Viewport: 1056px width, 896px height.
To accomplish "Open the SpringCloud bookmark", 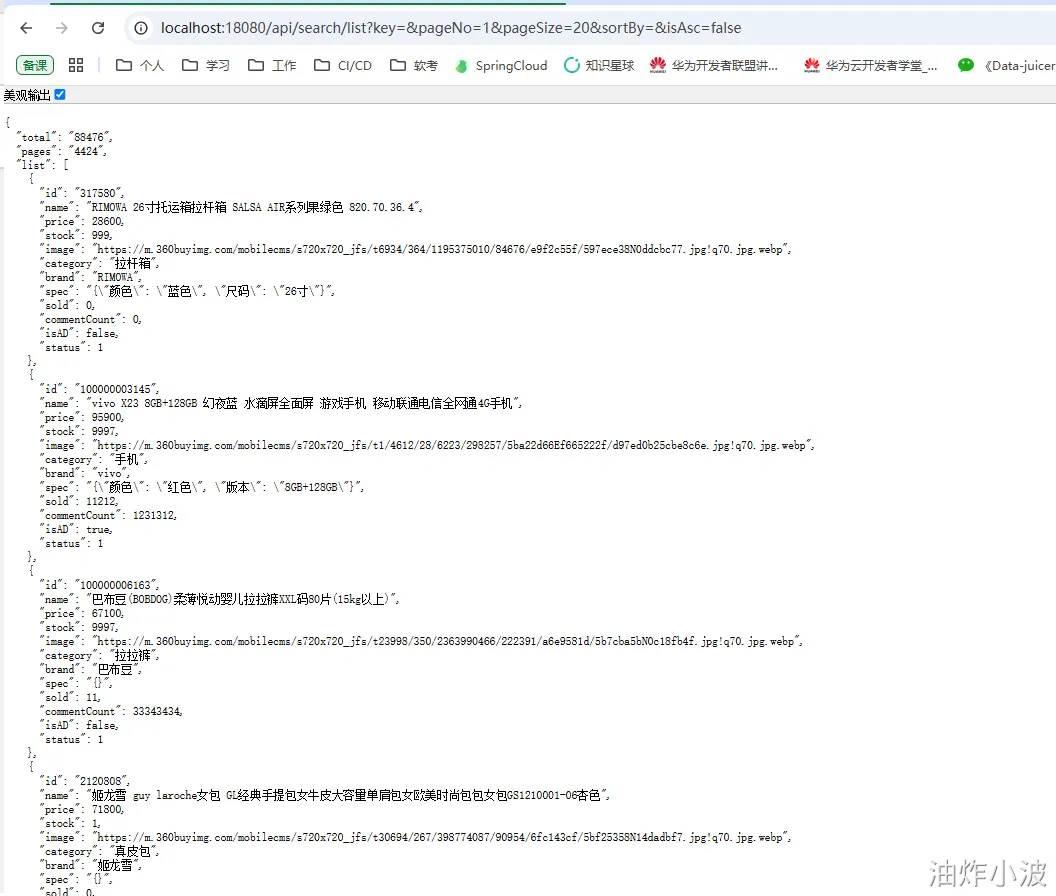I will click(x=501, y=65).
